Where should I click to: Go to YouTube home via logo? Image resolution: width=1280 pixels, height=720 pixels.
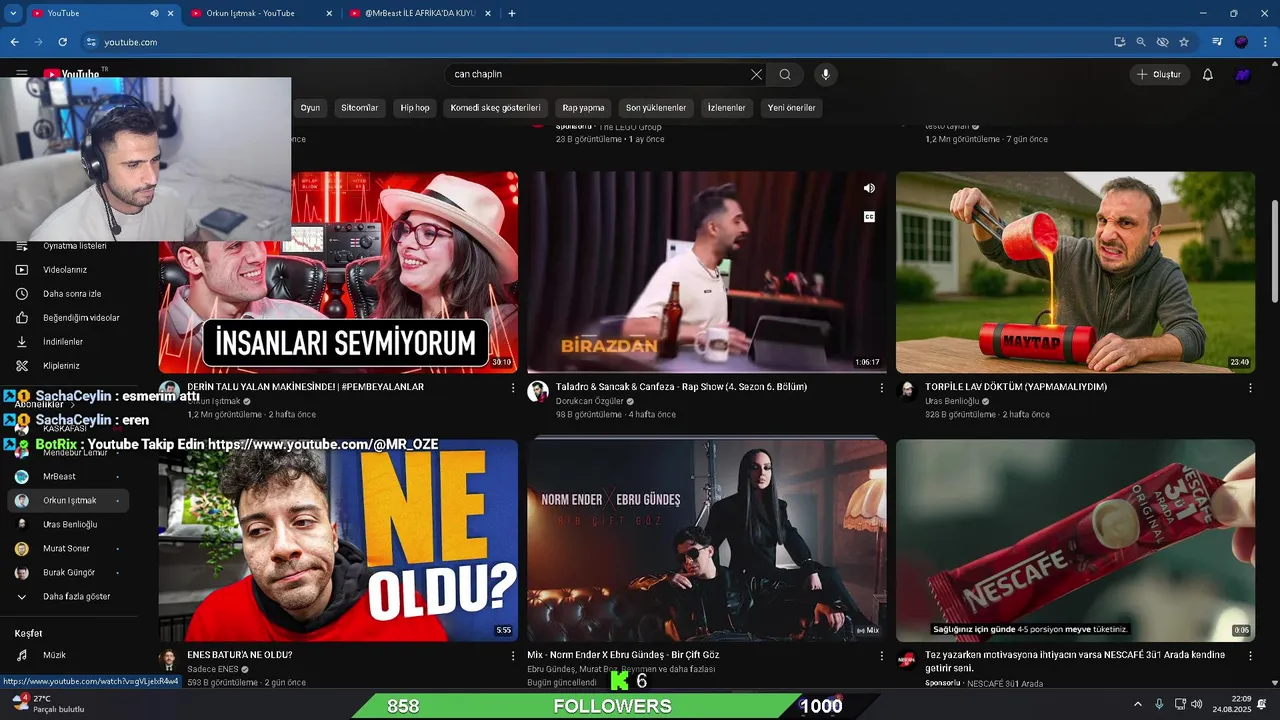72,74
